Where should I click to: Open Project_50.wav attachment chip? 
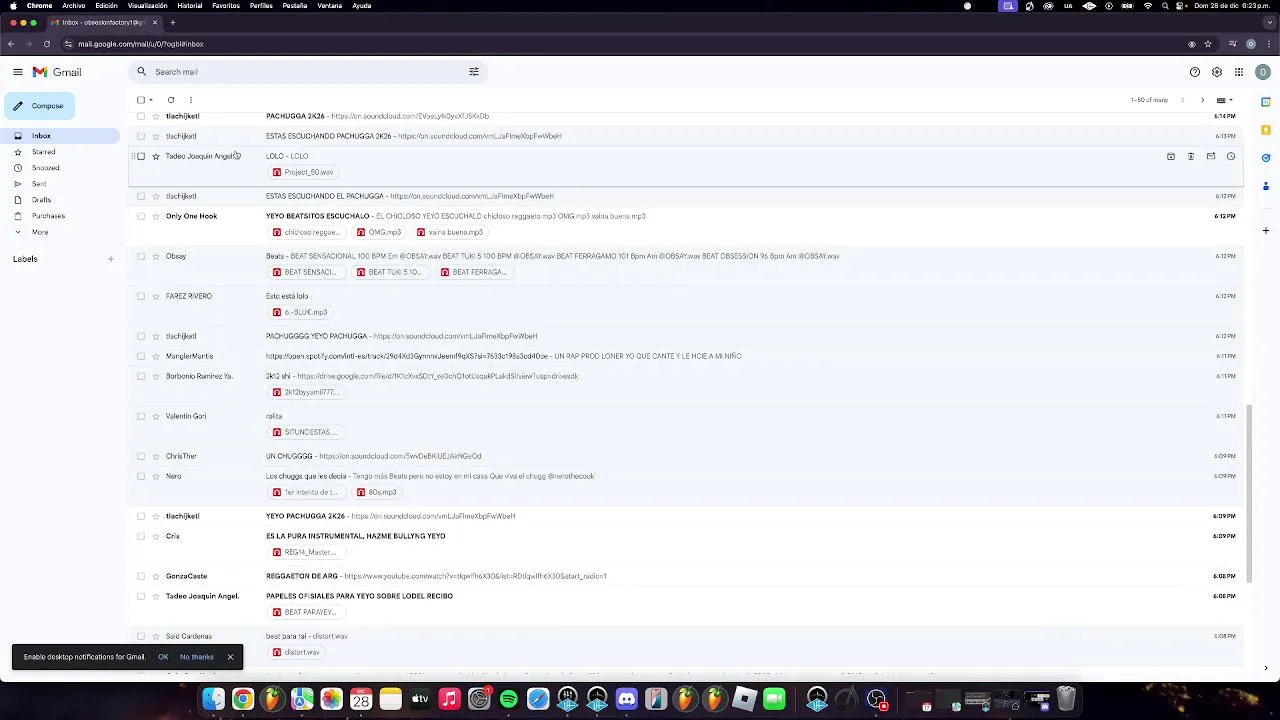303,172
